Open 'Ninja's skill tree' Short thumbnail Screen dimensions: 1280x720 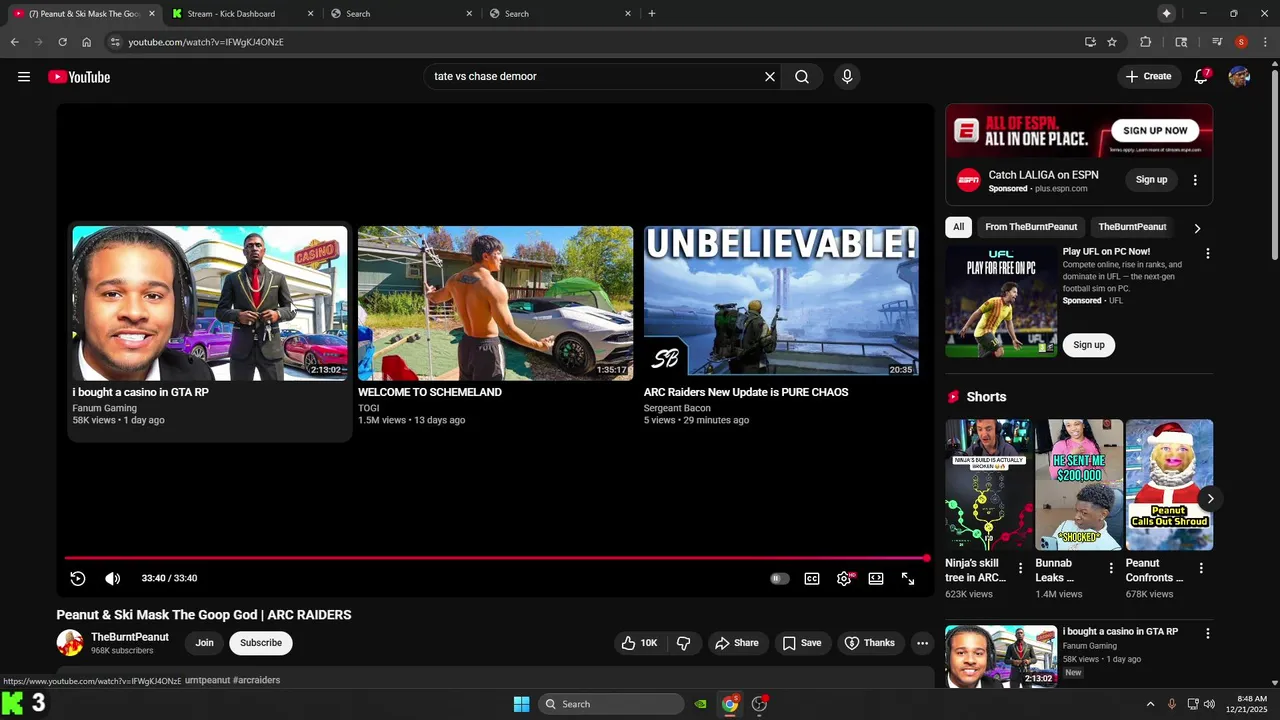coord(989,485)
